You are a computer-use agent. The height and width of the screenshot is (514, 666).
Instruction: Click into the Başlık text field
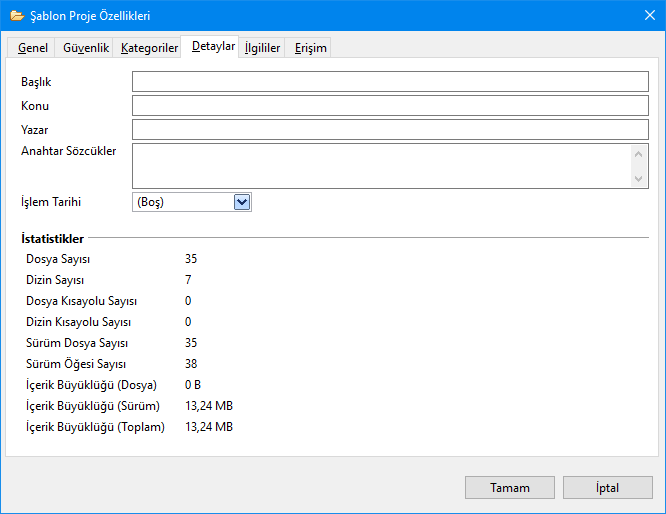(390, 82)
